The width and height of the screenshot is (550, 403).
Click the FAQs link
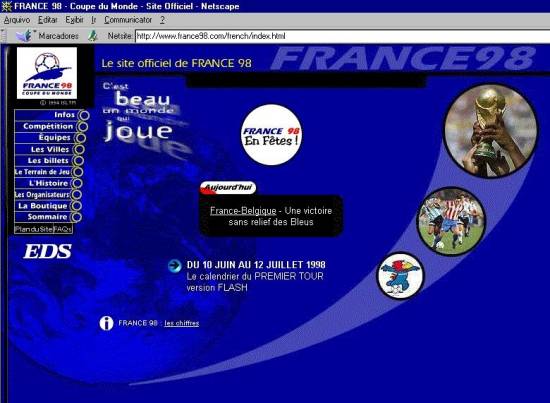click(63, 229)
